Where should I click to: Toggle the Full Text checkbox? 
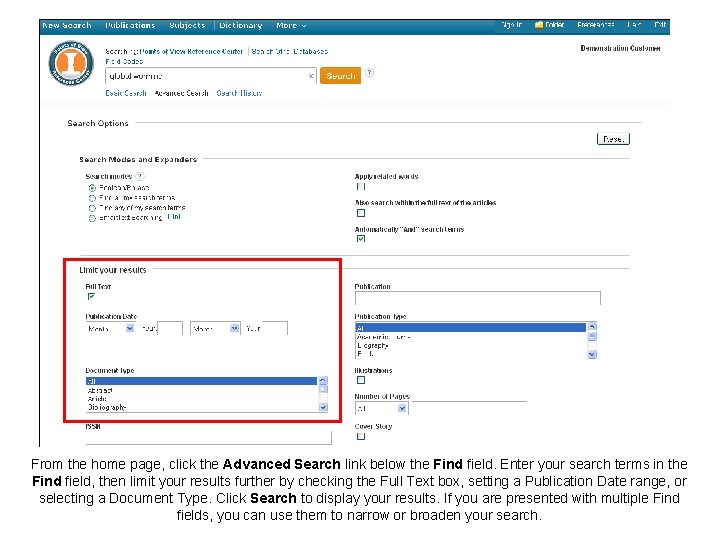[91, 297]
